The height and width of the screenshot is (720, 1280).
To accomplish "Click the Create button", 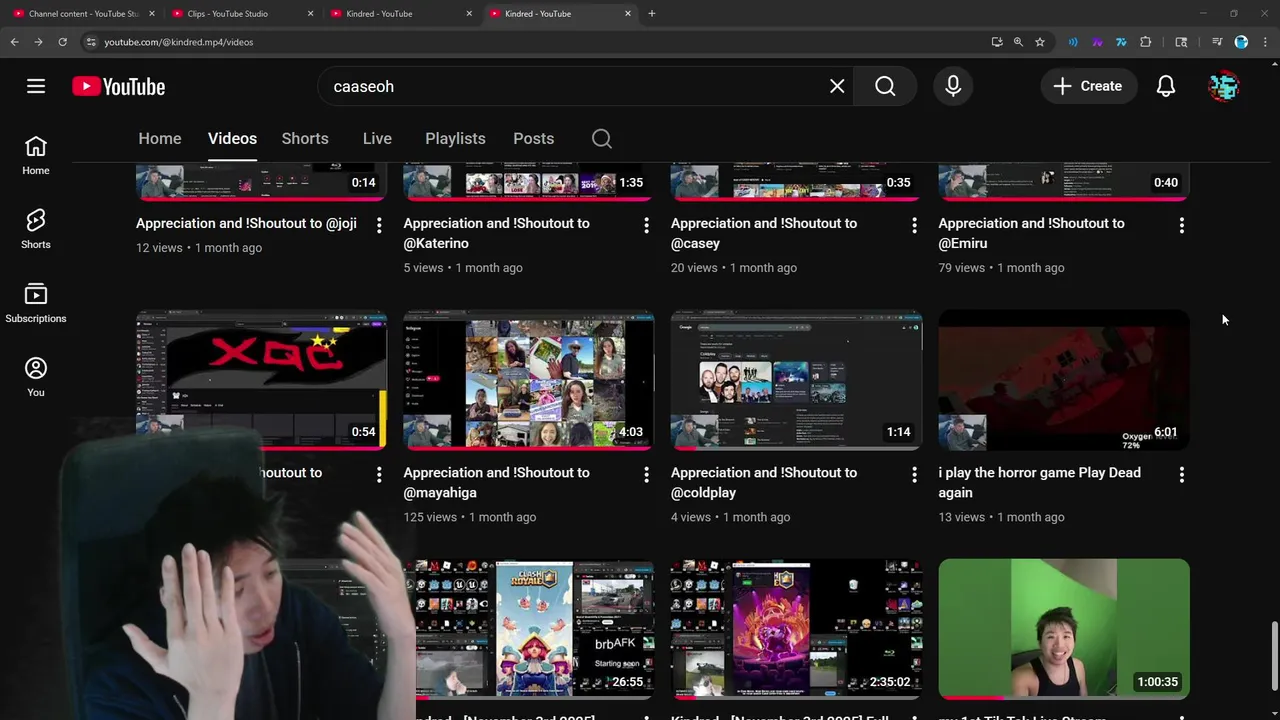I will 1088,86.
